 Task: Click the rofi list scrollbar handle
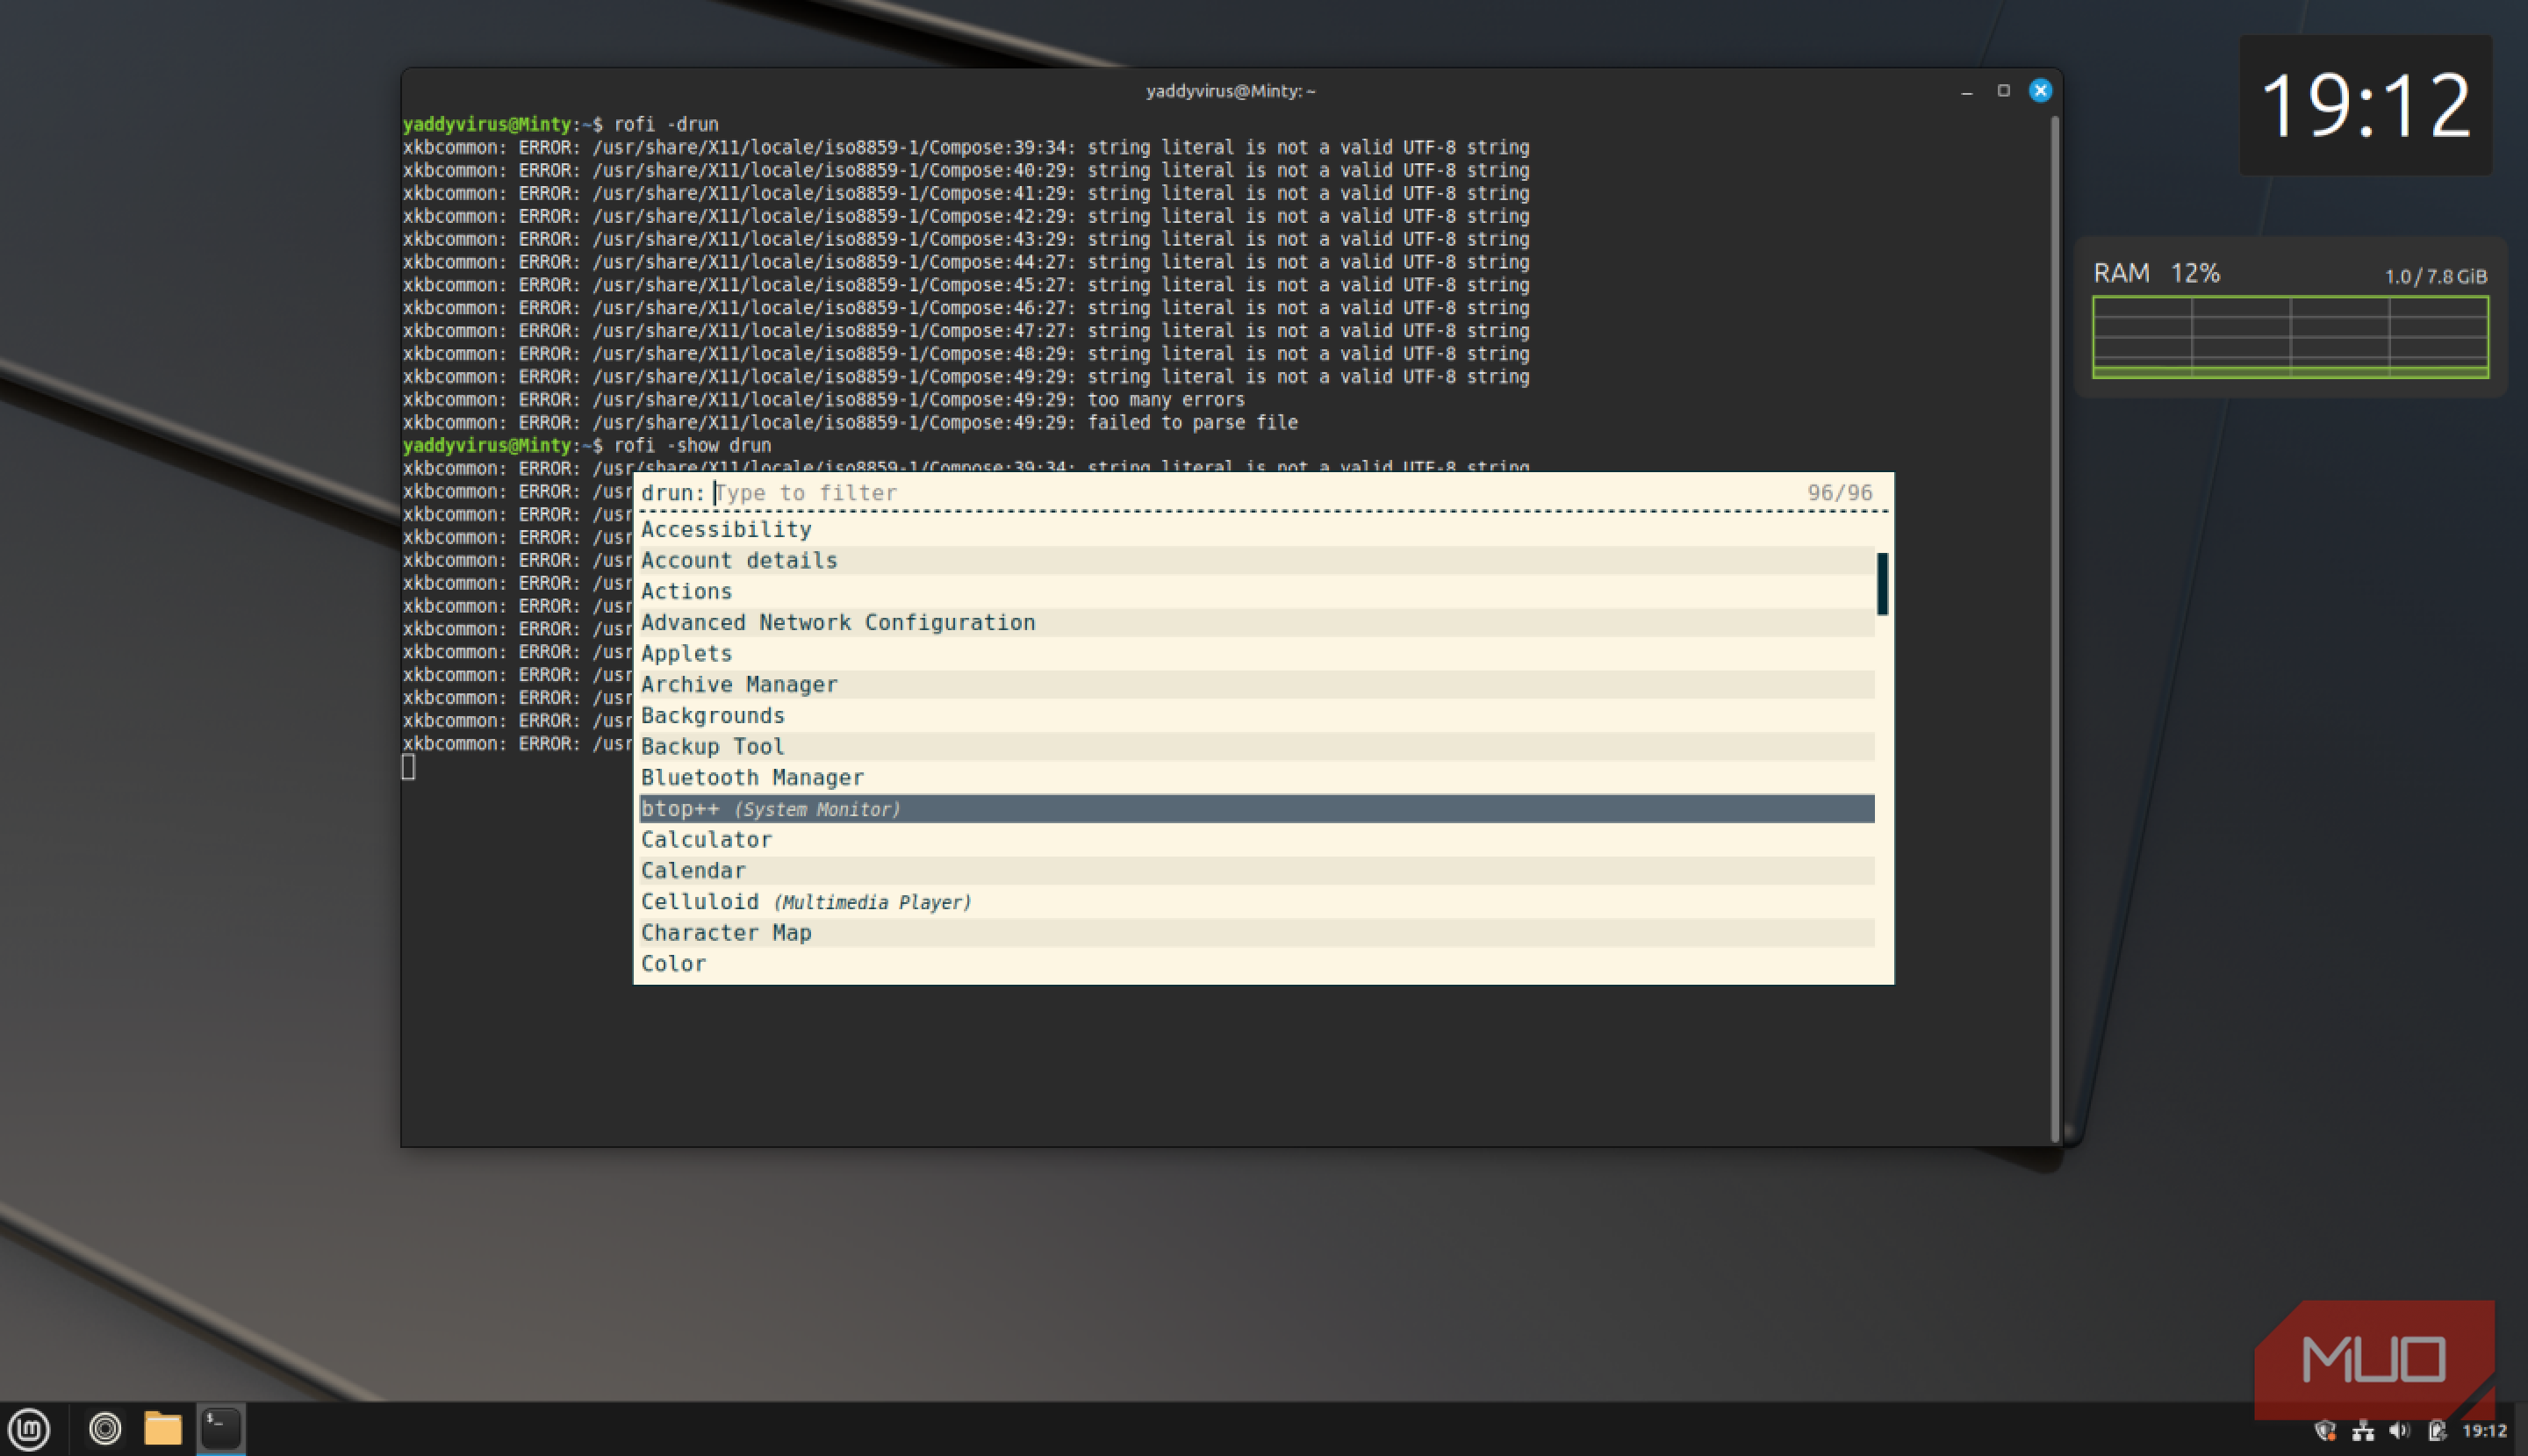click(1883, 584)
